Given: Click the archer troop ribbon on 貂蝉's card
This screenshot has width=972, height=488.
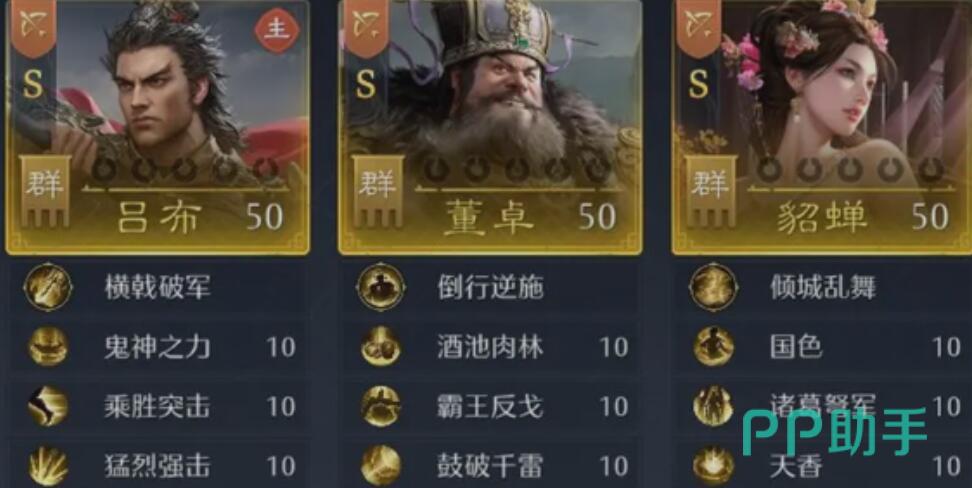Looking at the screenshot, I should [x=697, y=28].
